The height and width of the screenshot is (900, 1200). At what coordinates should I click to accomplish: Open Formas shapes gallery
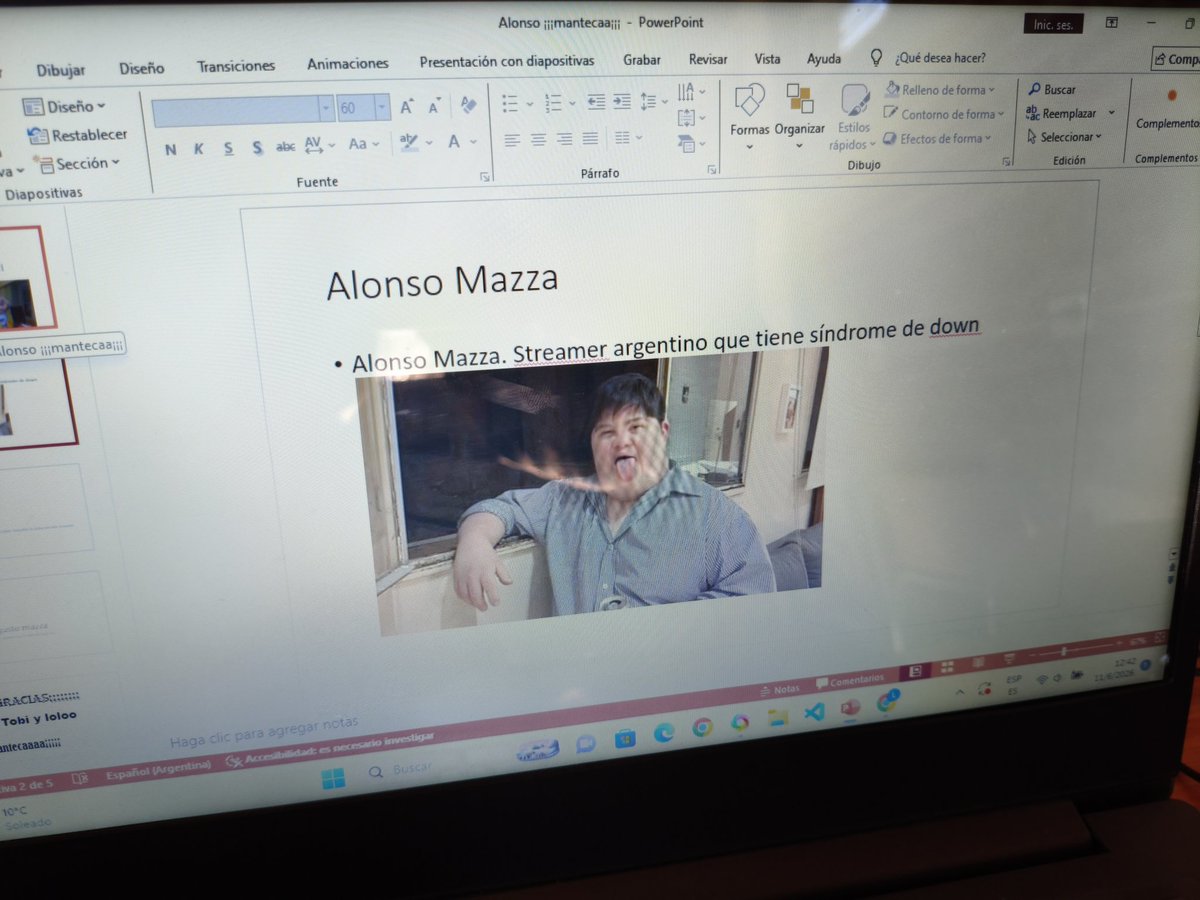749,116
